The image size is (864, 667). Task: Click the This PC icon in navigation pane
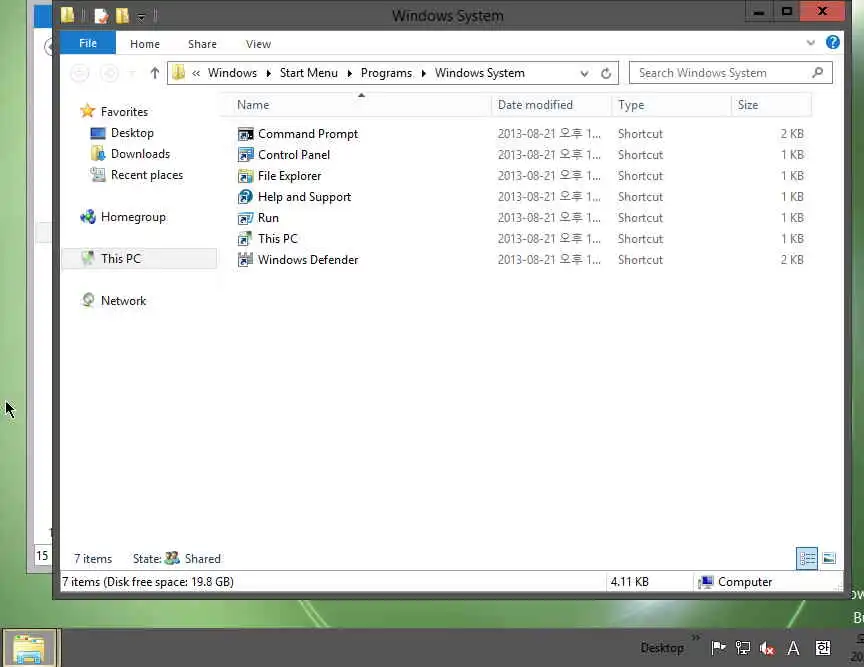tap(88, 258)
